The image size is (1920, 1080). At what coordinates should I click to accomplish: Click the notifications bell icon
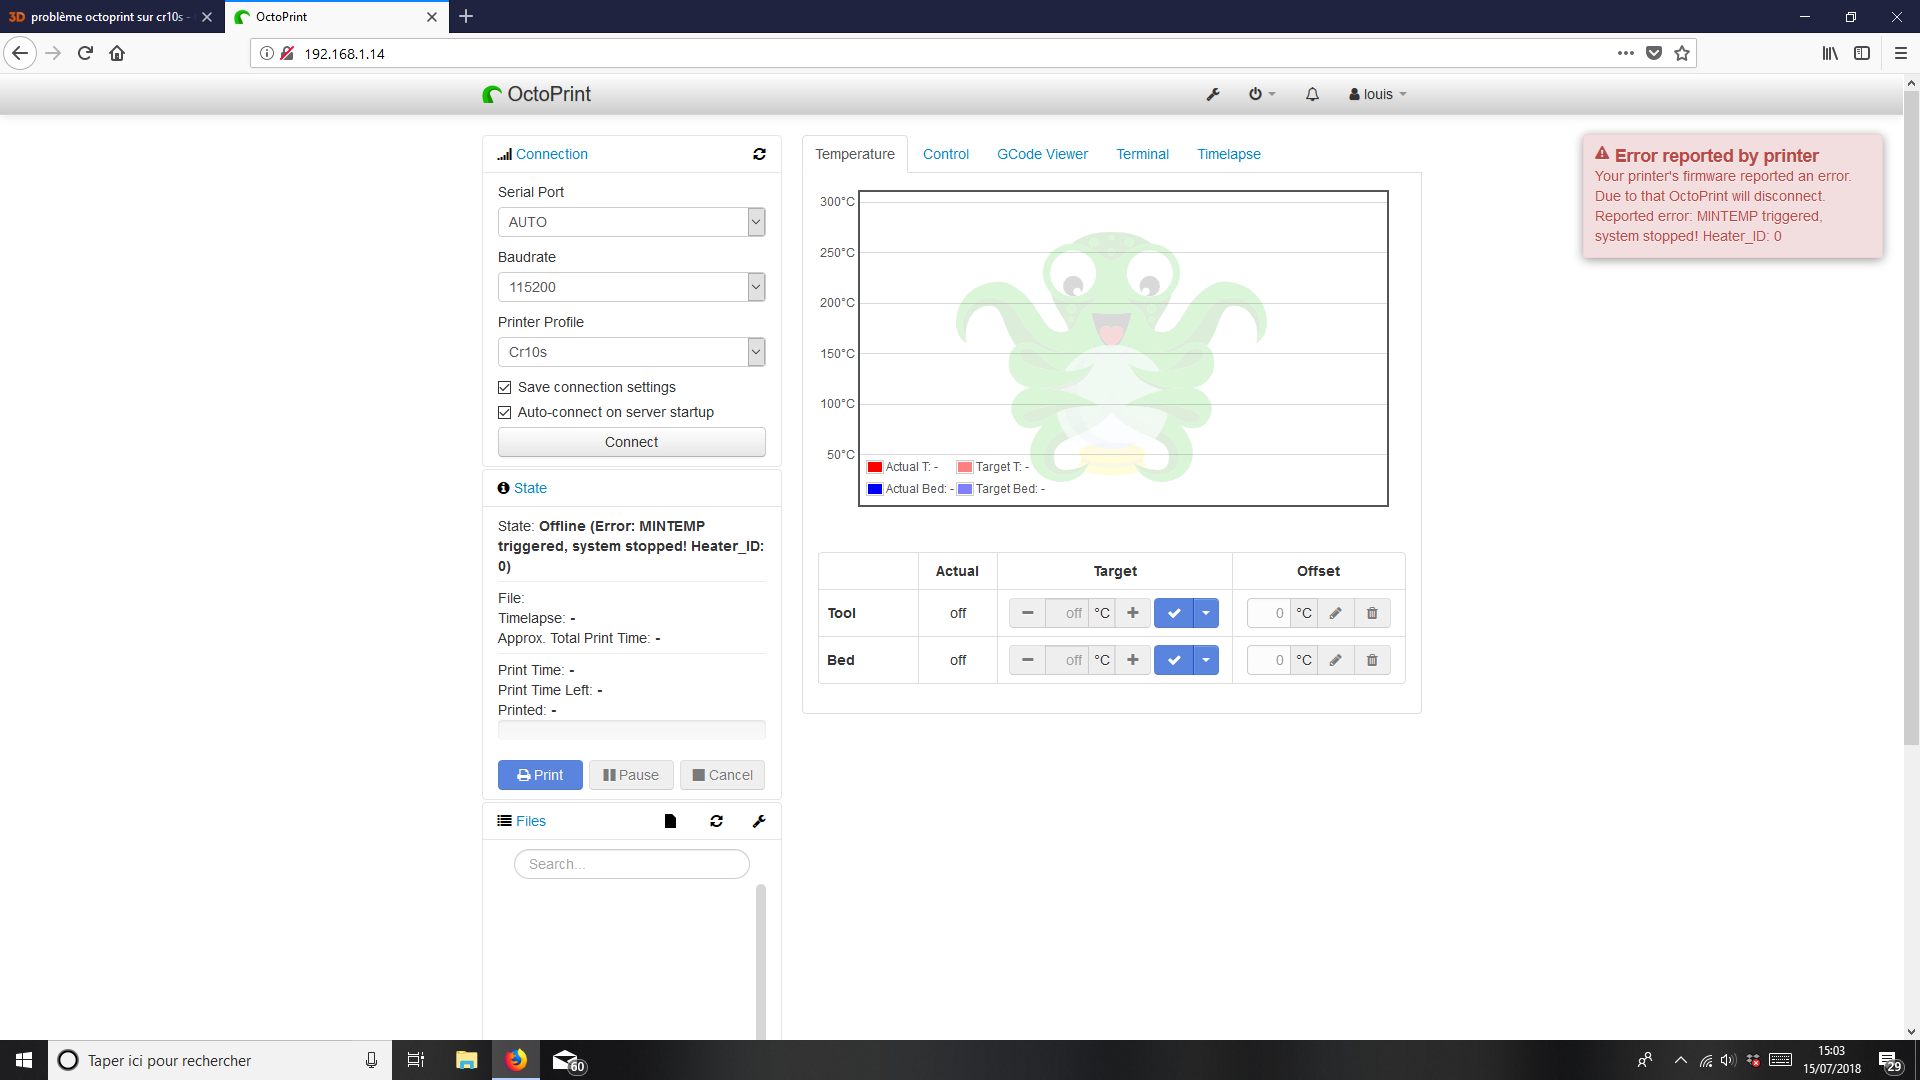pyautogui.click(x=1312, y=94)
